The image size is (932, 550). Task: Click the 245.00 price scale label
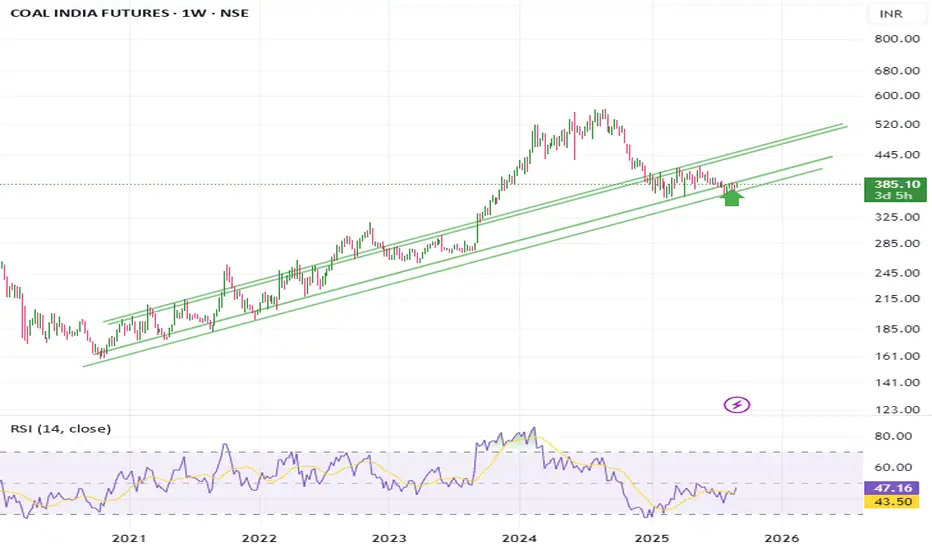[x=897, y=273]
